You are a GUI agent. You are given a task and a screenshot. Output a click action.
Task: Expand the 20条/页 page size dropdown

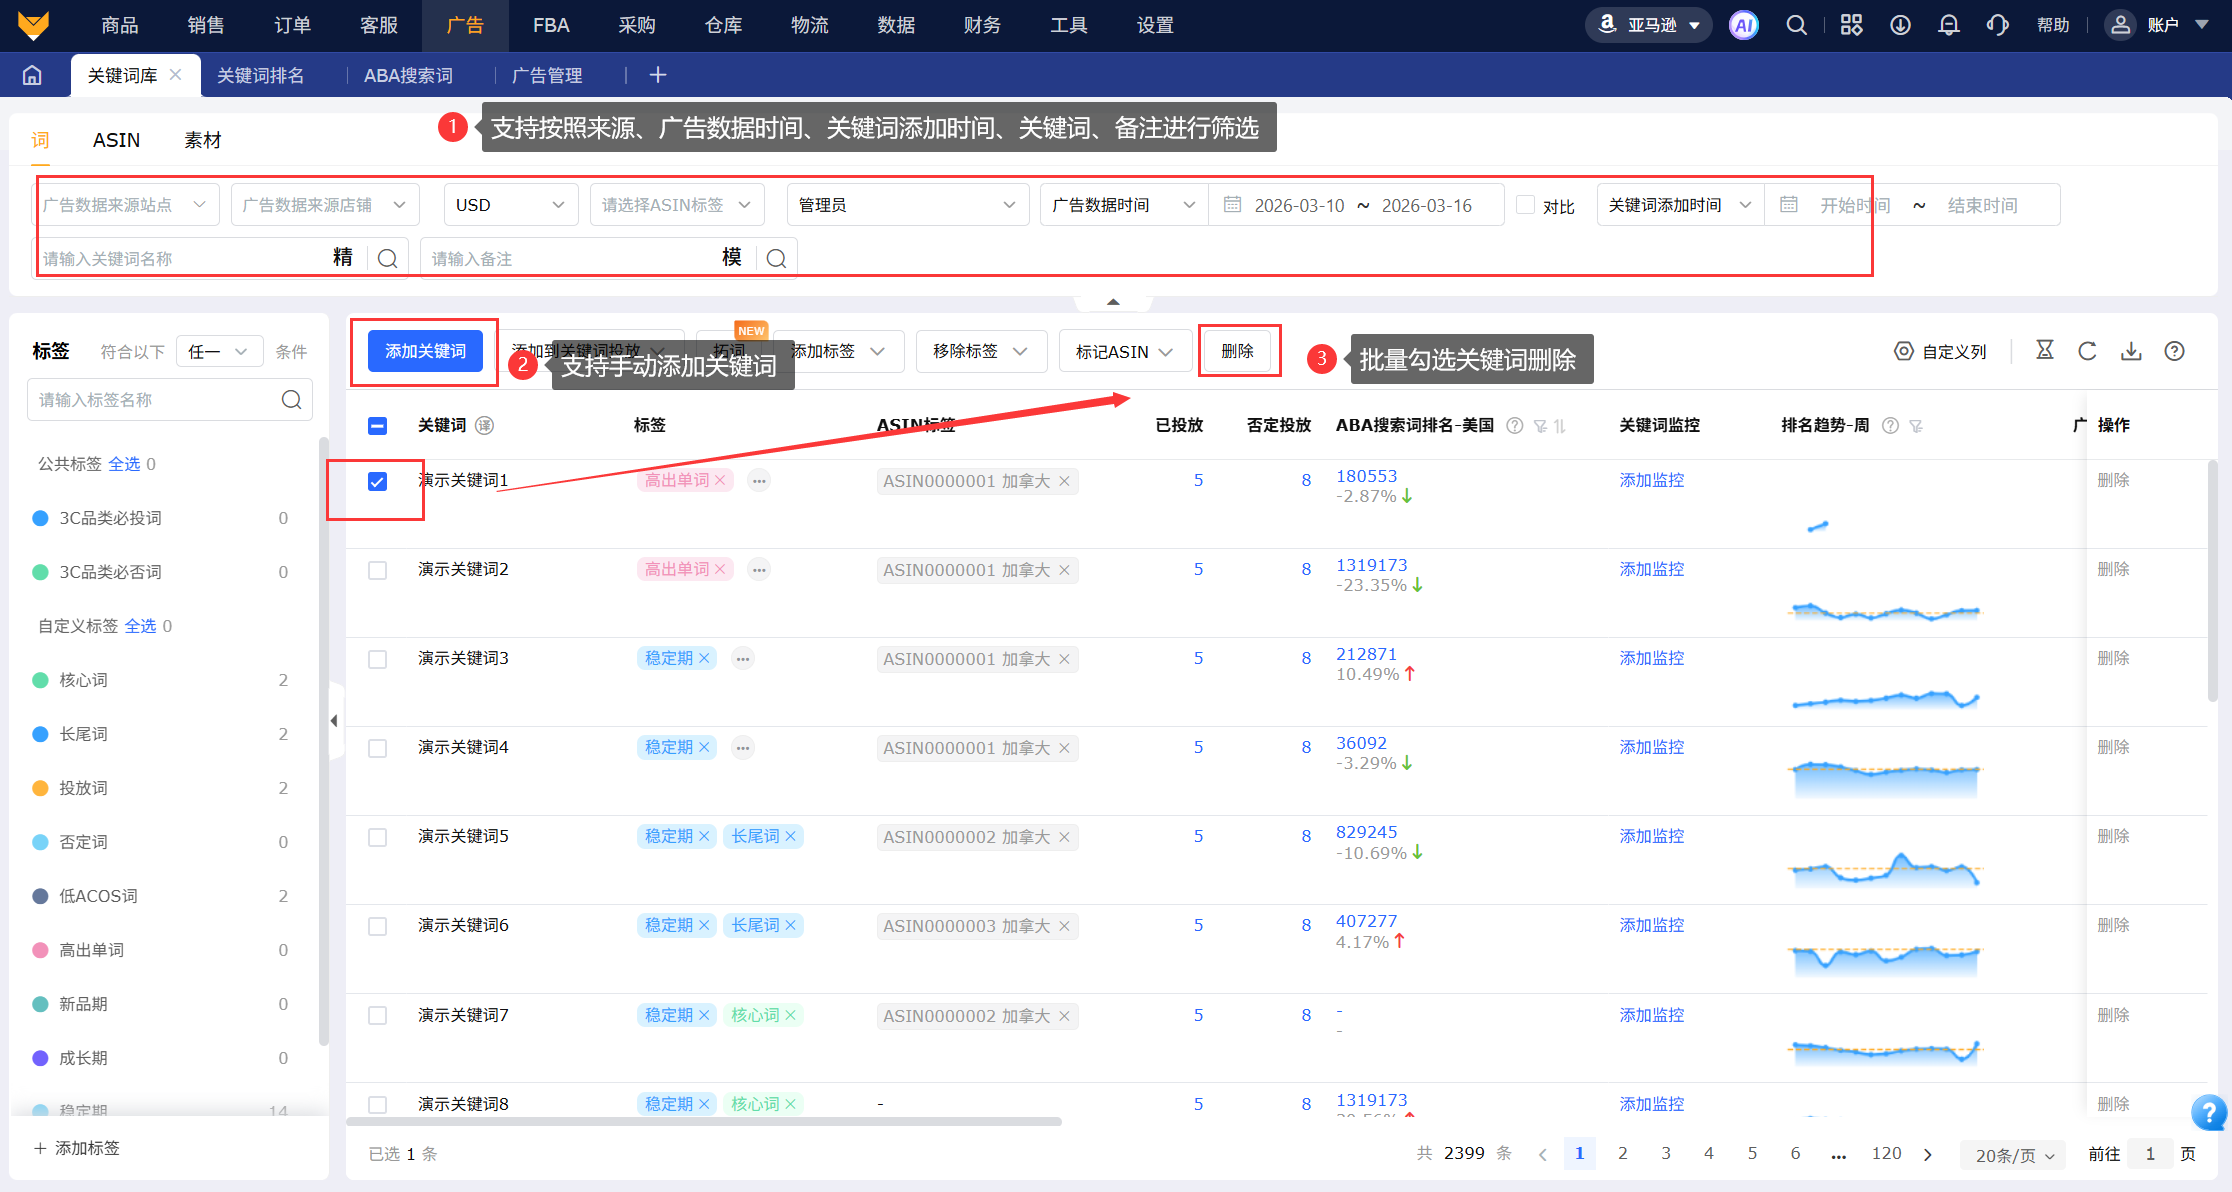pos(2013,1155)
